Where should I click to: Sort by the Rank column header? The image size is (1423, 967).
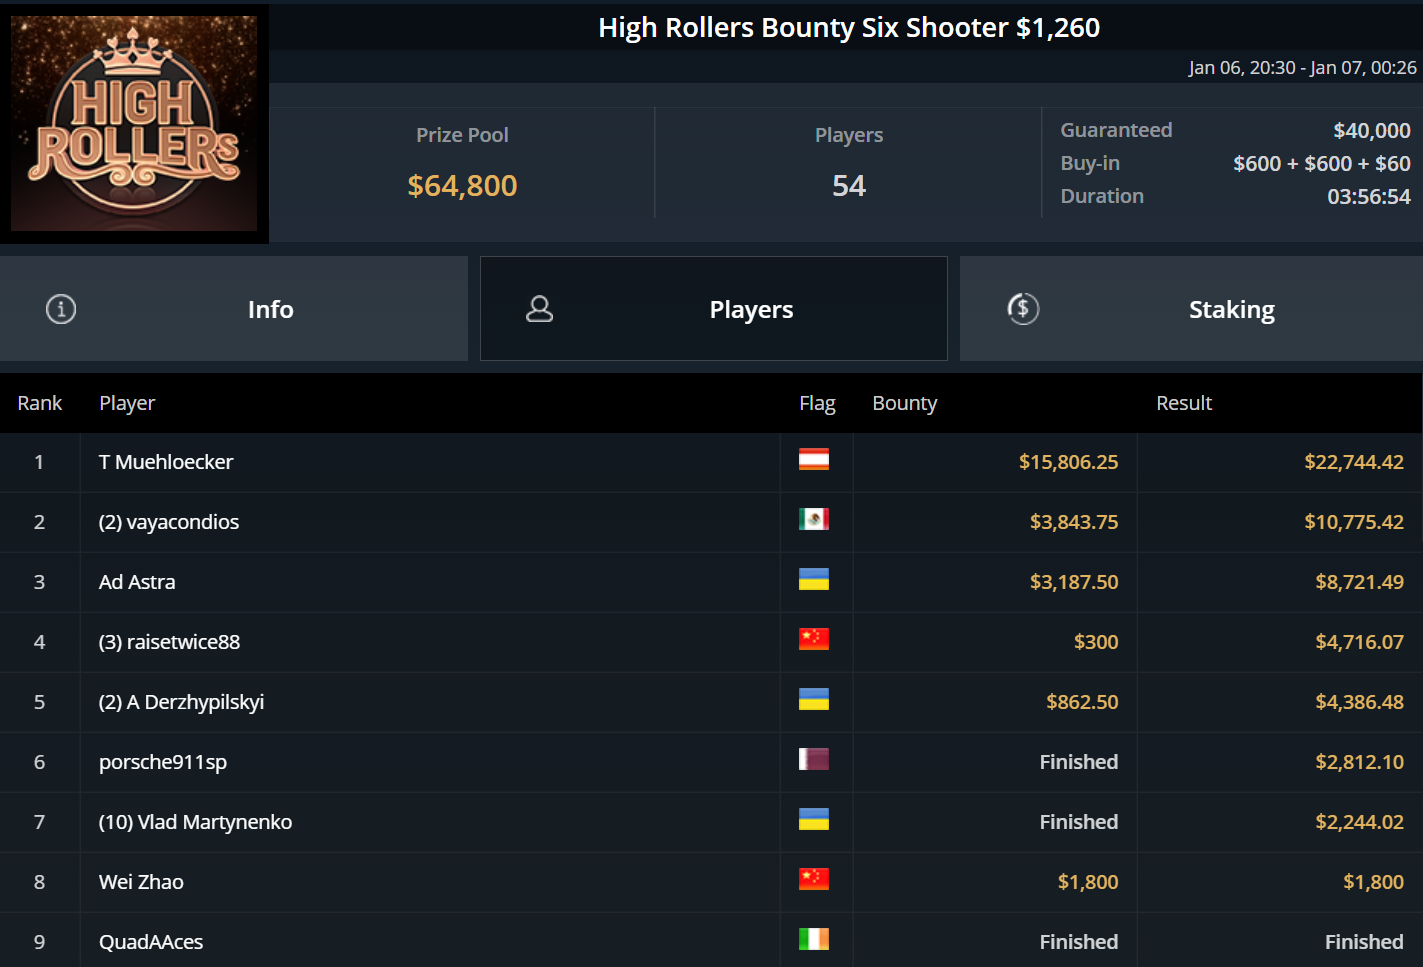40,403
